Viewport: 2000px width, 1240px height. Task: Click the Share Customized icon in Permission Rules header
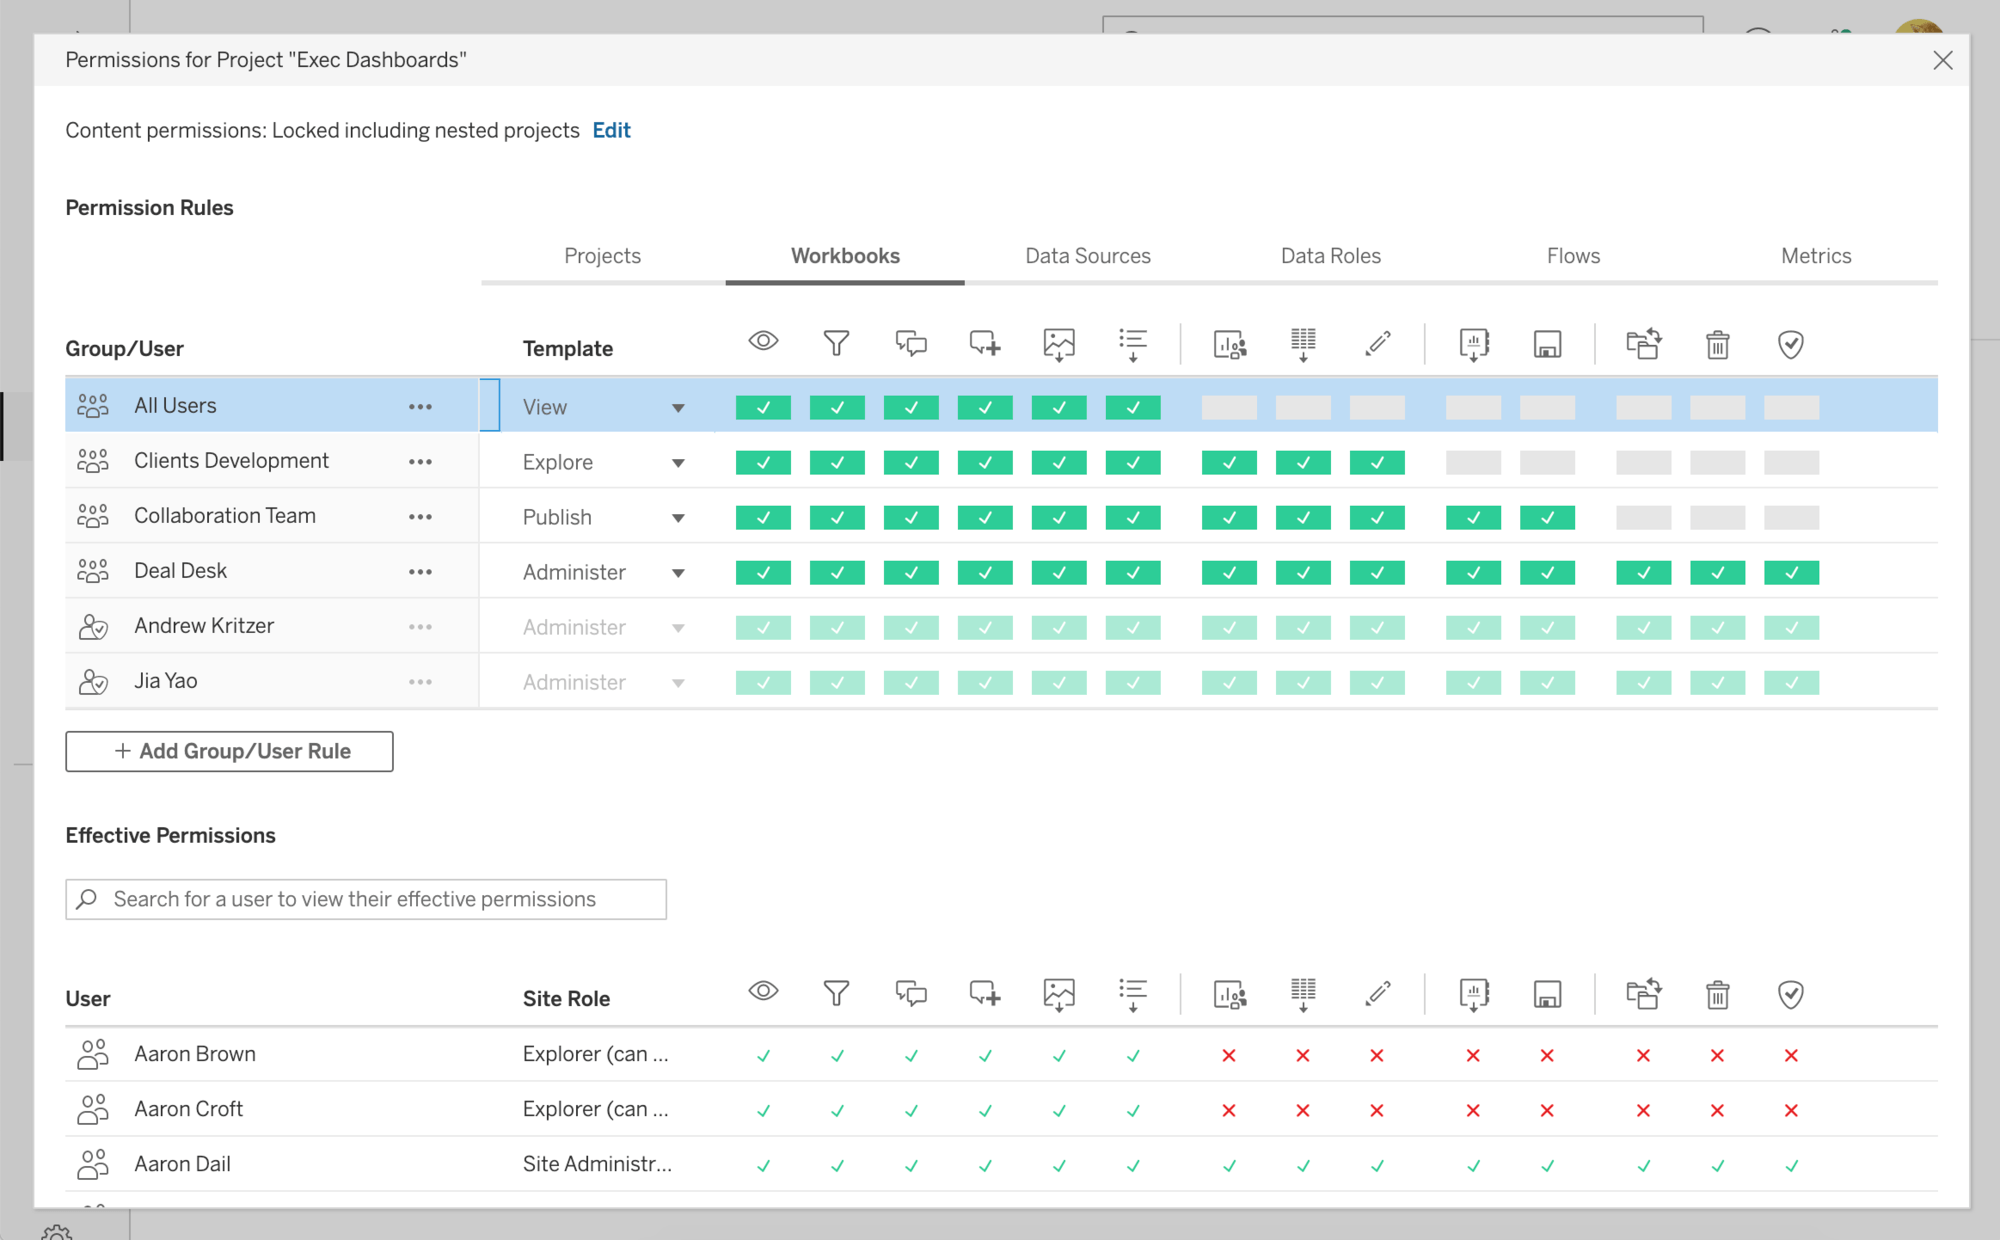click(1229, 345)
